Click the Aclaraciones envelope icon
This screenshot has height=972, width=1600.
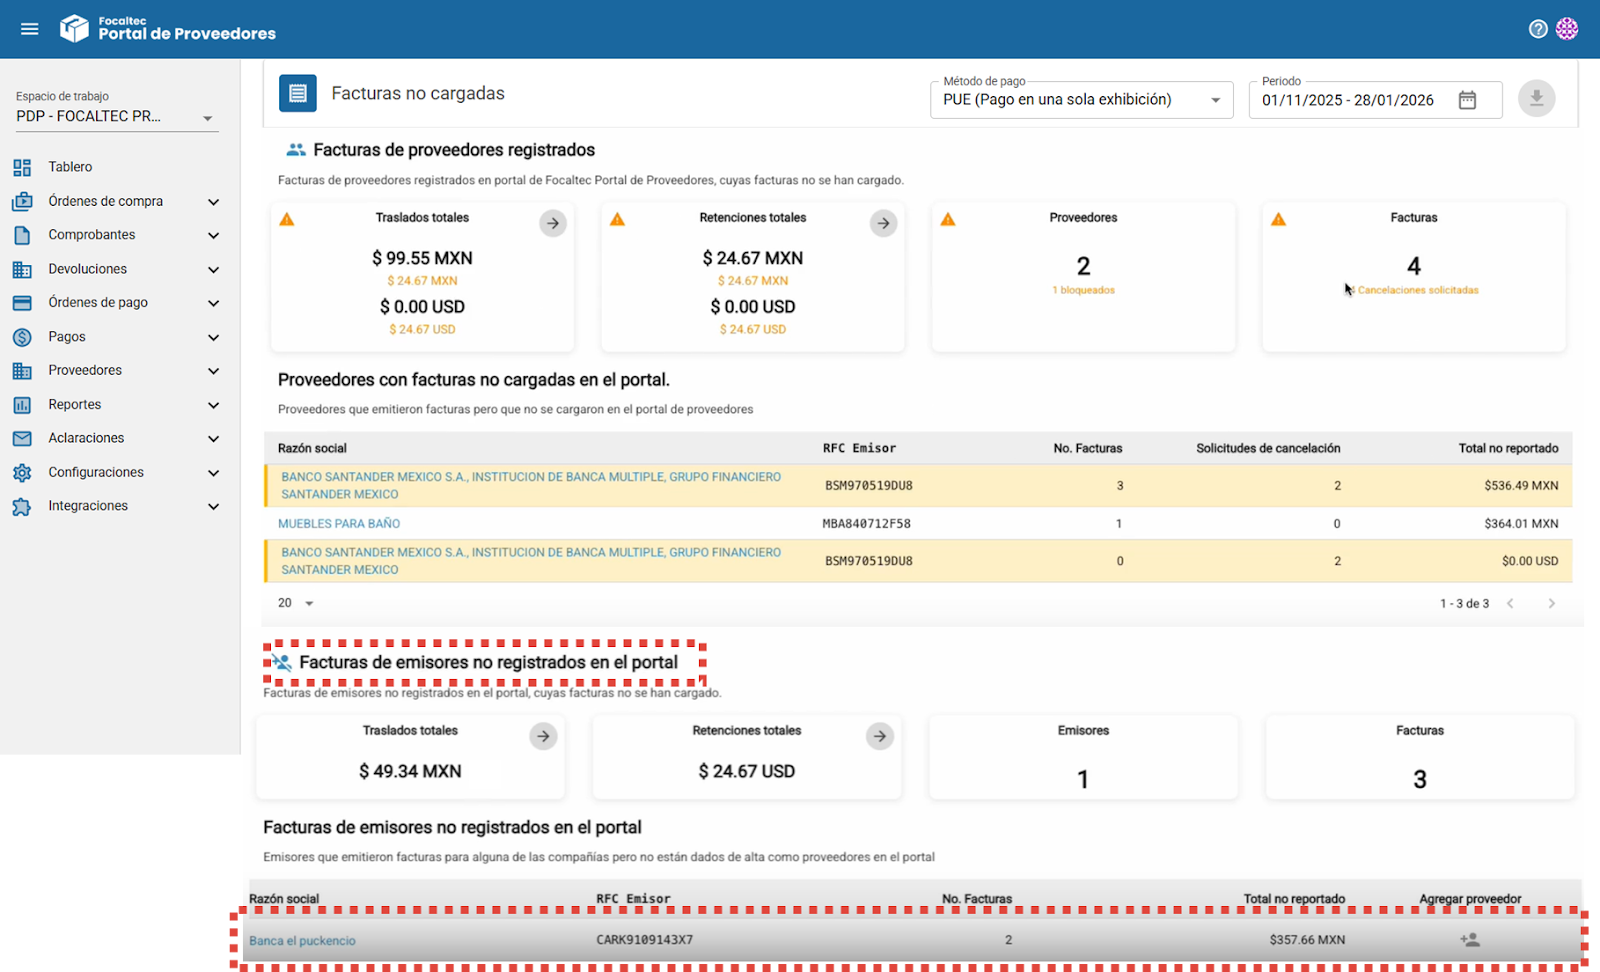coord(22,438)
